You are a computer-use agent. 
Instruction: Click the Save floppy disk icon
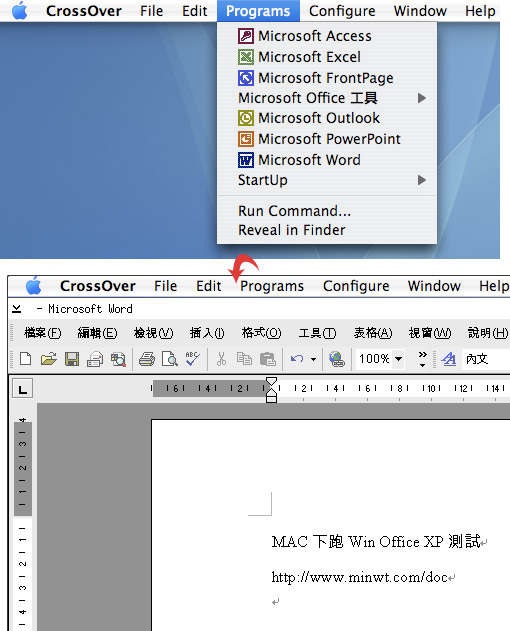pyautogui.click(x=72, y=359)
